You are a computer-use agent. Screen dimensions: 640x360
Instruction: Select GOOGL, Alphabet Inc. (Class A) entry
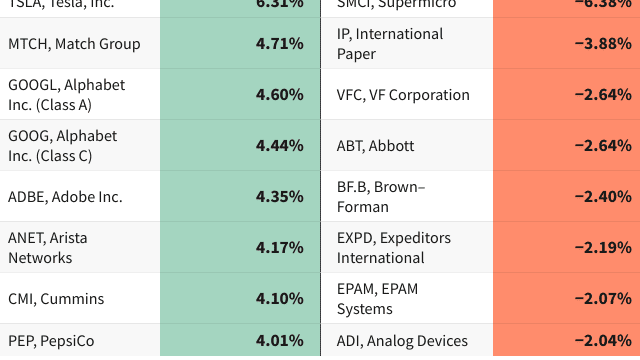coord(67,95)
